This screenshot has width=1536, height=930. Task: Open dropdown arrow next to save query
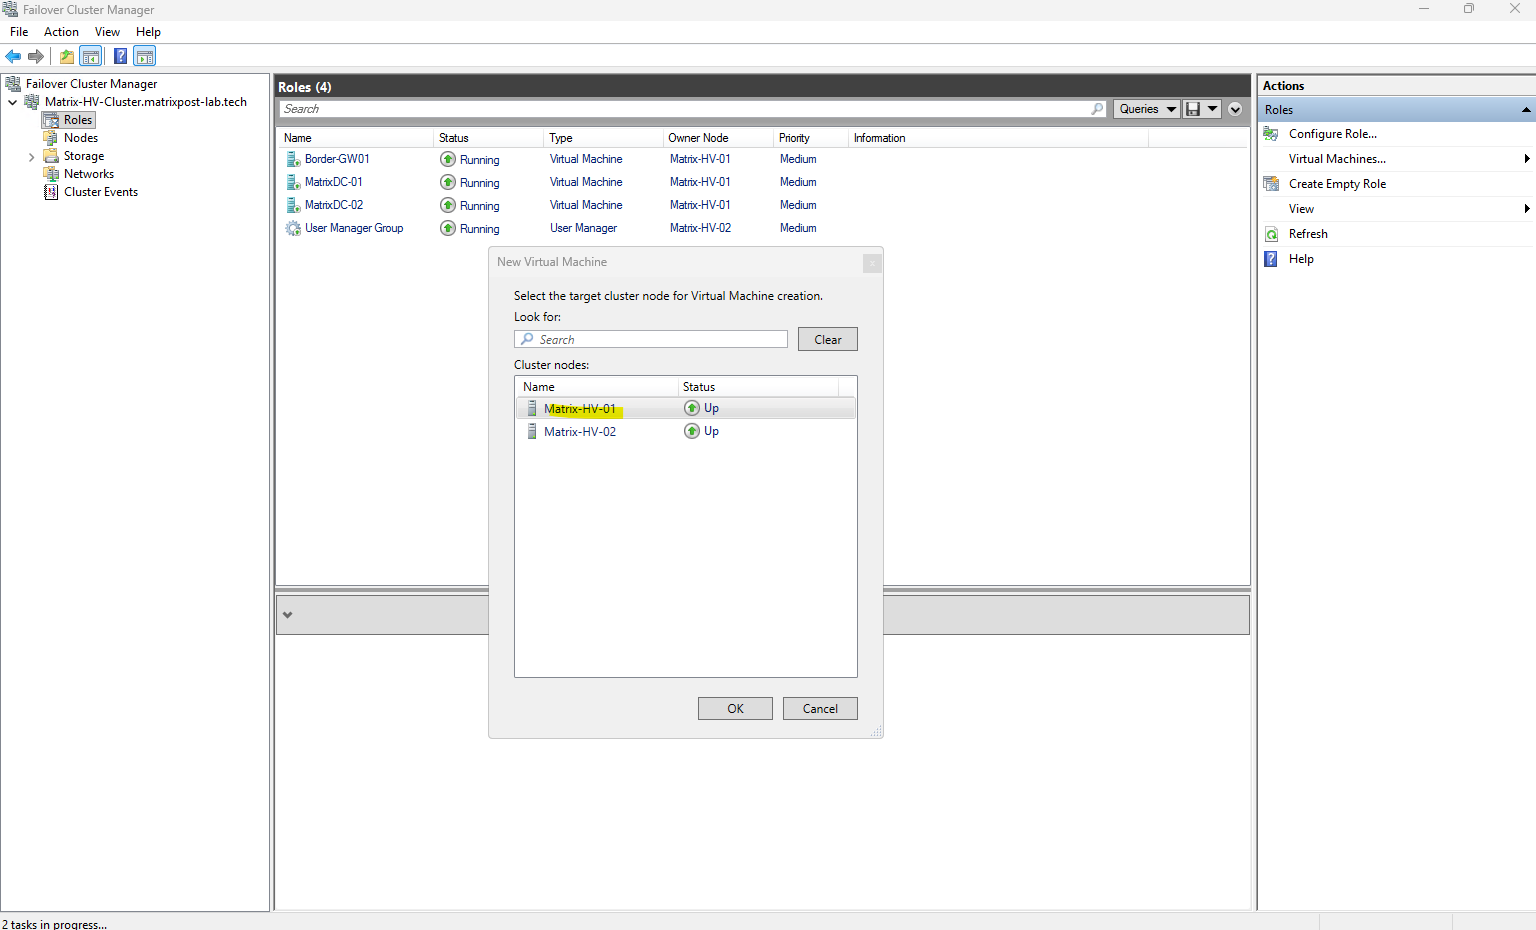(x=1212, y=109)
